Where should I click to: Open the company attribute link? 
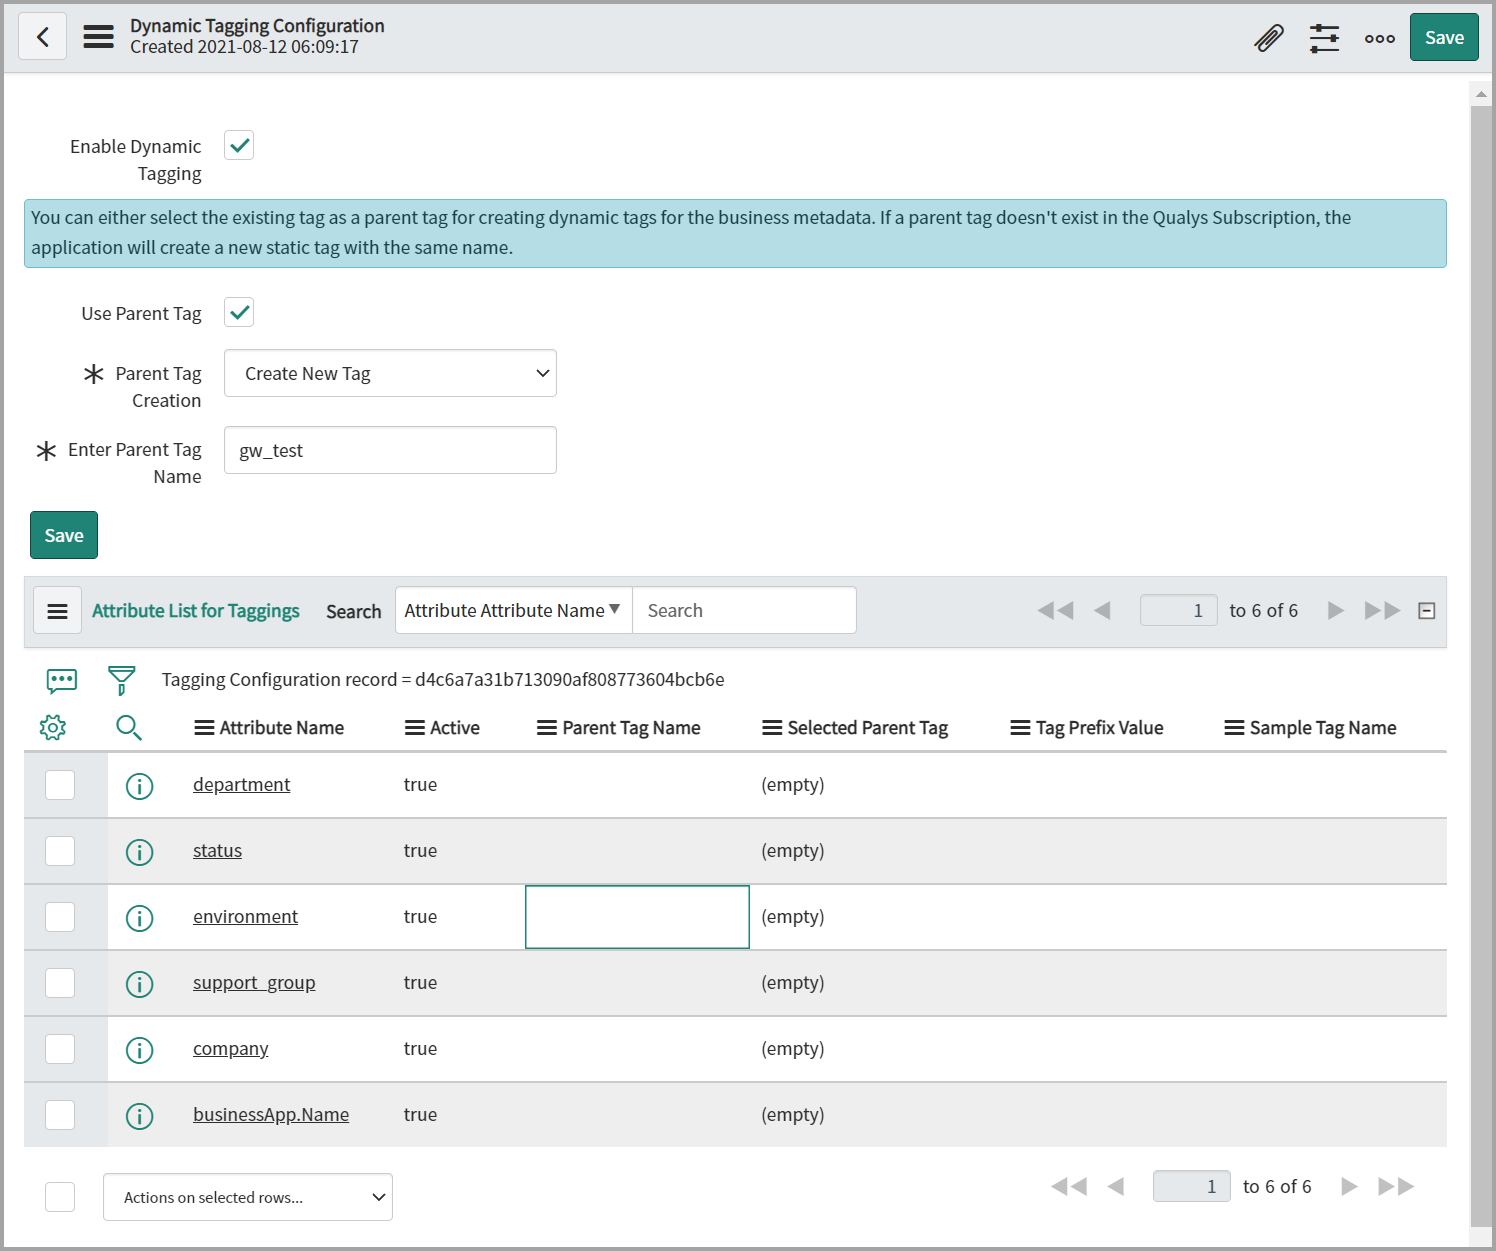point(230,1049)
